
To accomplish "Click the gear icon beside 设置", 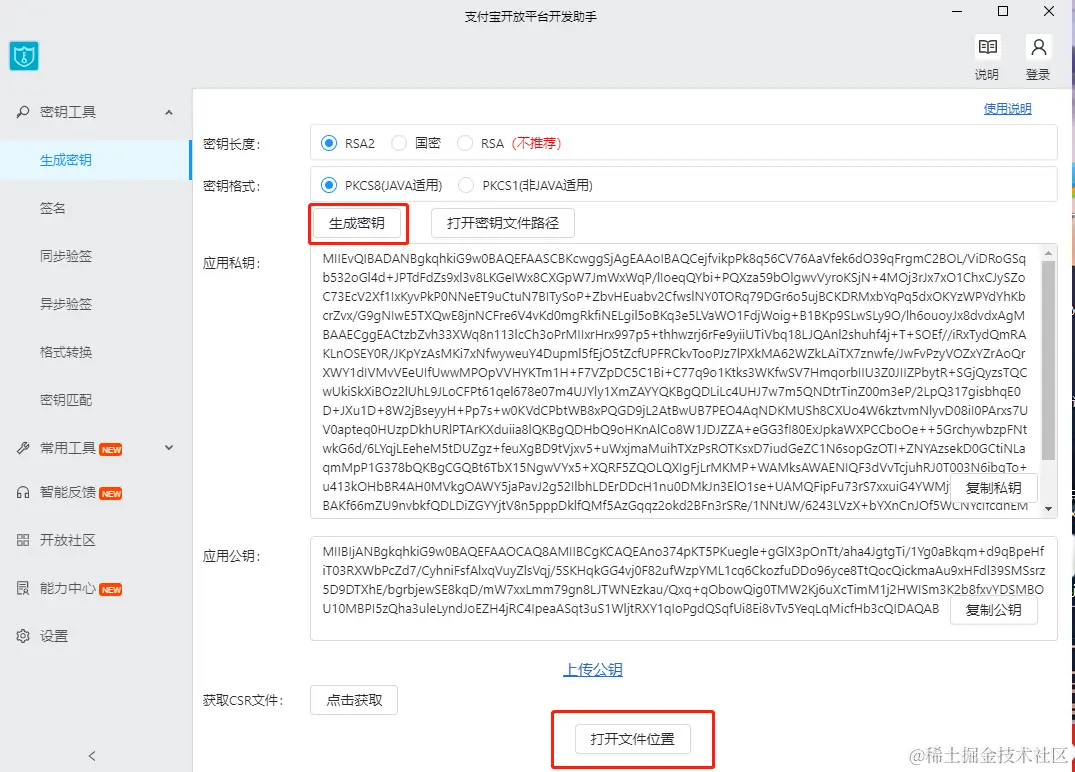I will (23, 636).
